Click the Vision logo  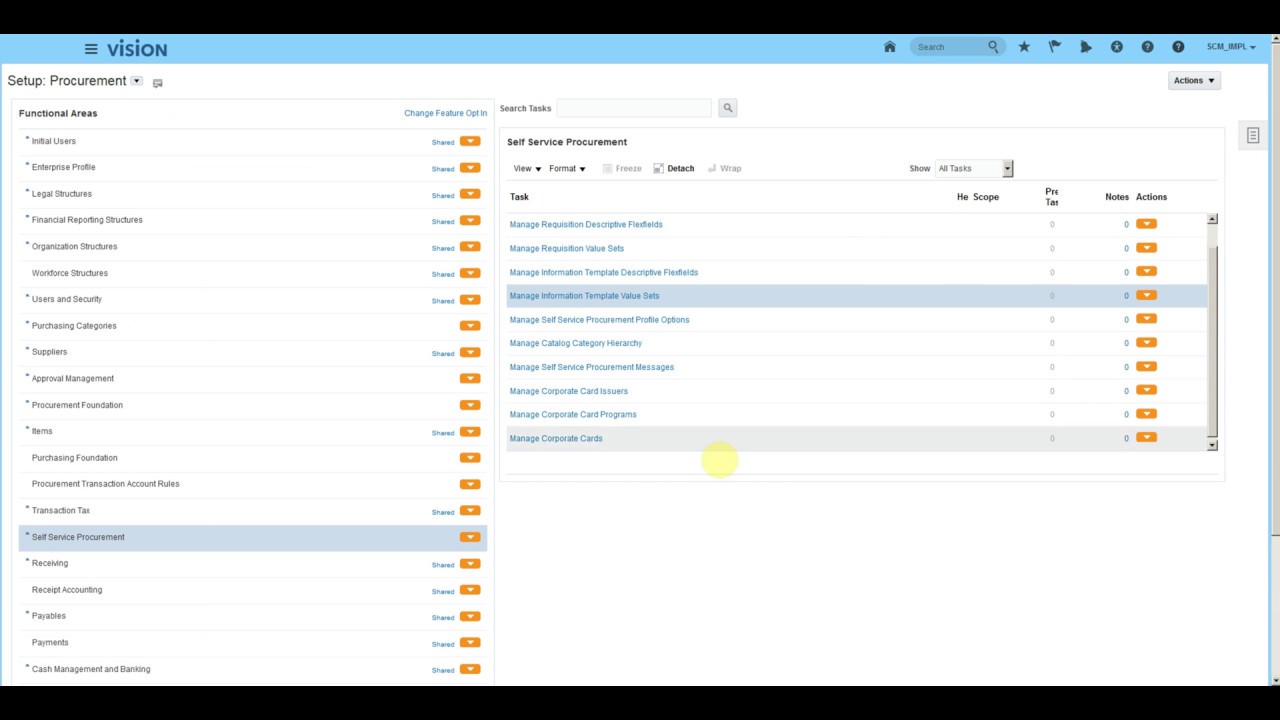[137, 48]
